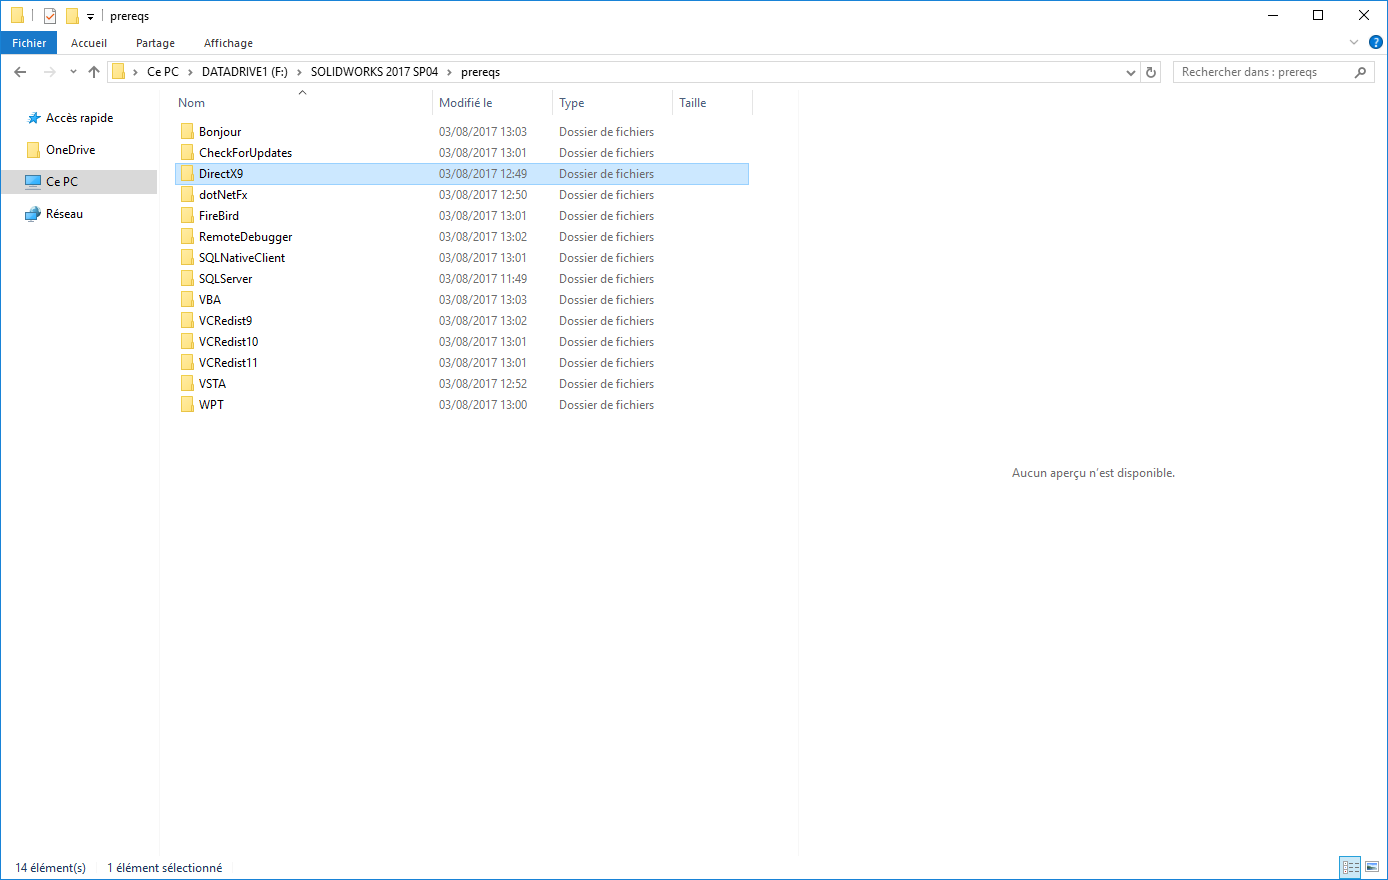Click the search magnifier icon
Screen dimensions: 1388x880
1360,72
